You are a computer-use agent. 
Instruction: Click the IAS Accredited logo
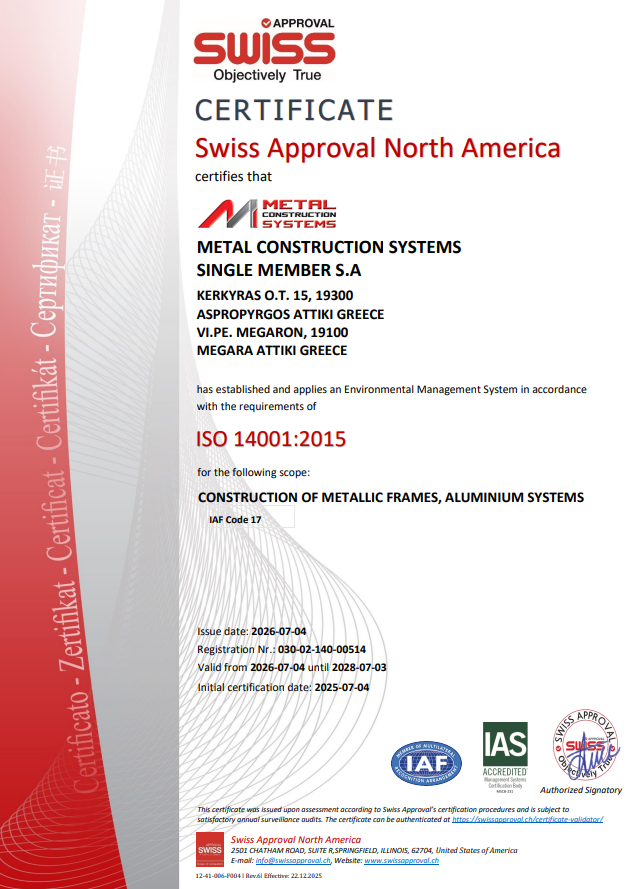tap(505, 756)
